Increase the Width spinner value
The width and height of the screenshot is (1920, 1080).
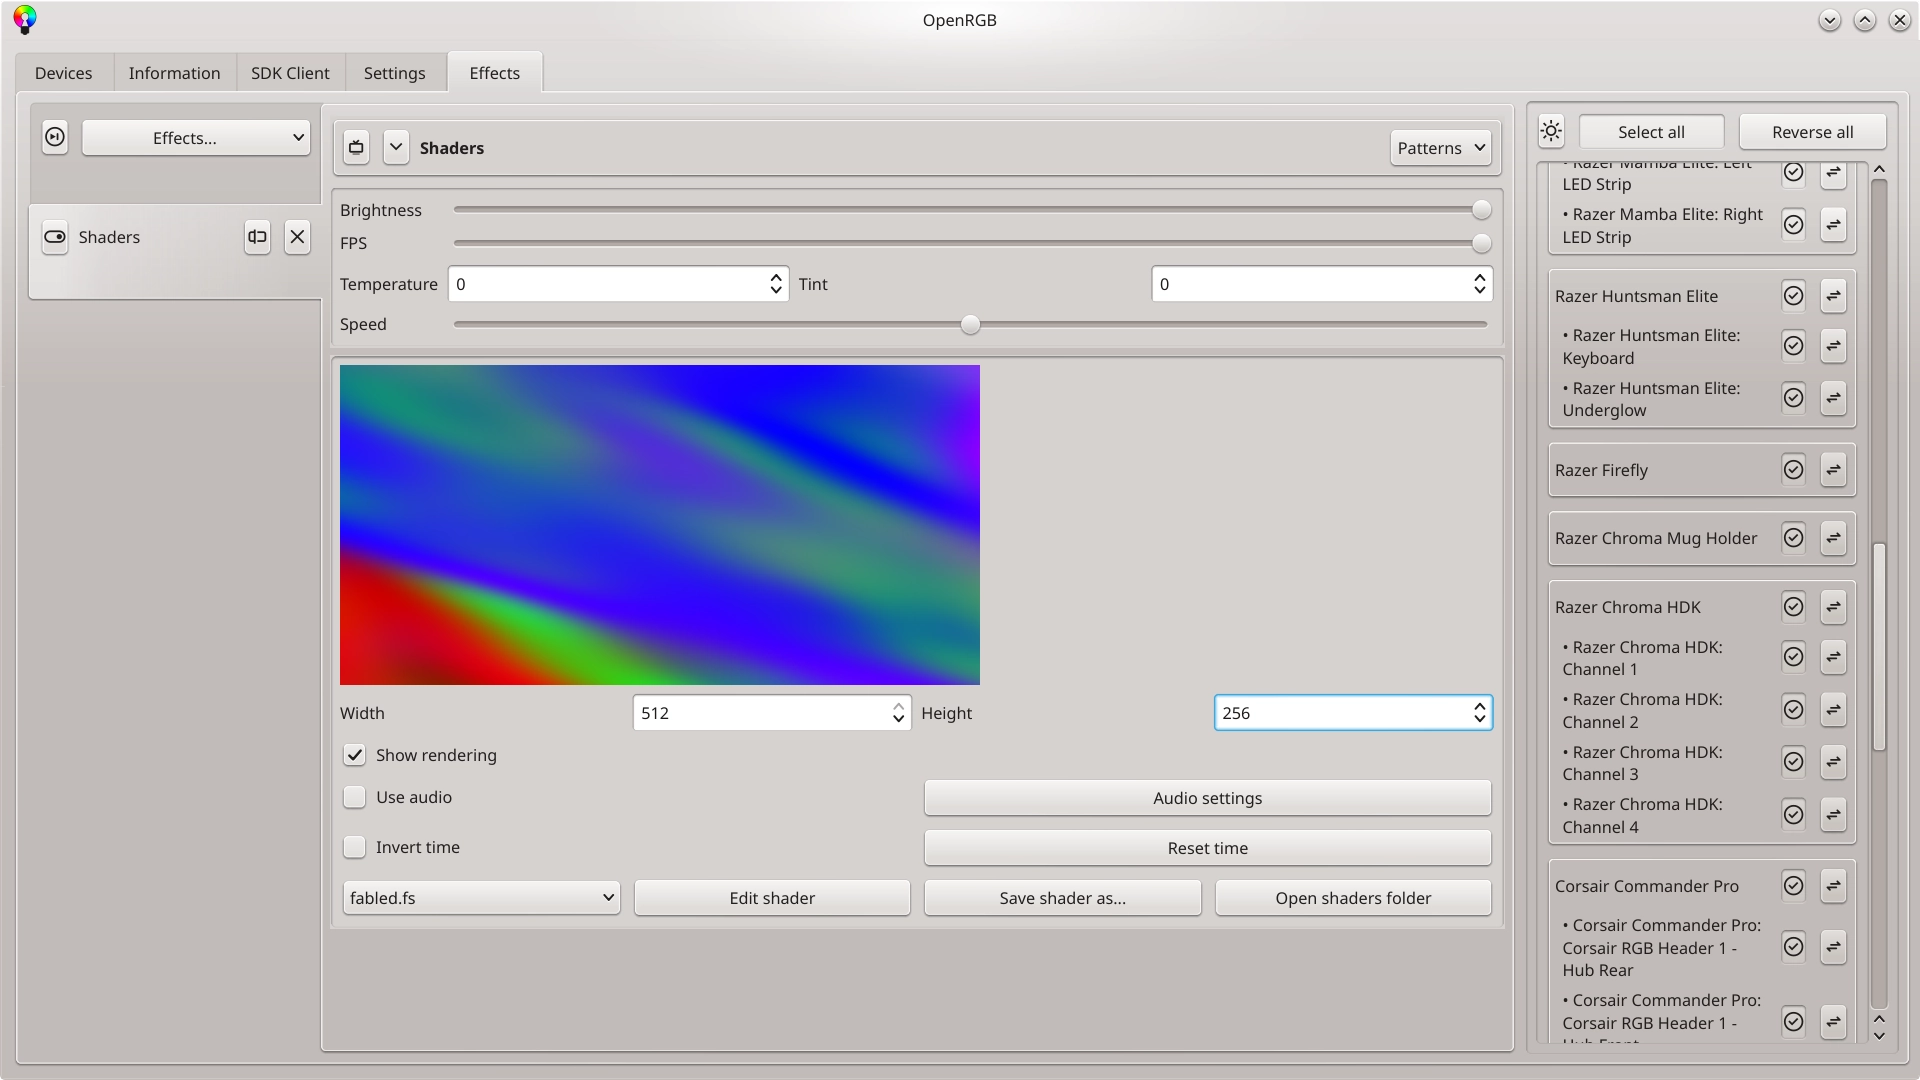point(898,707)
